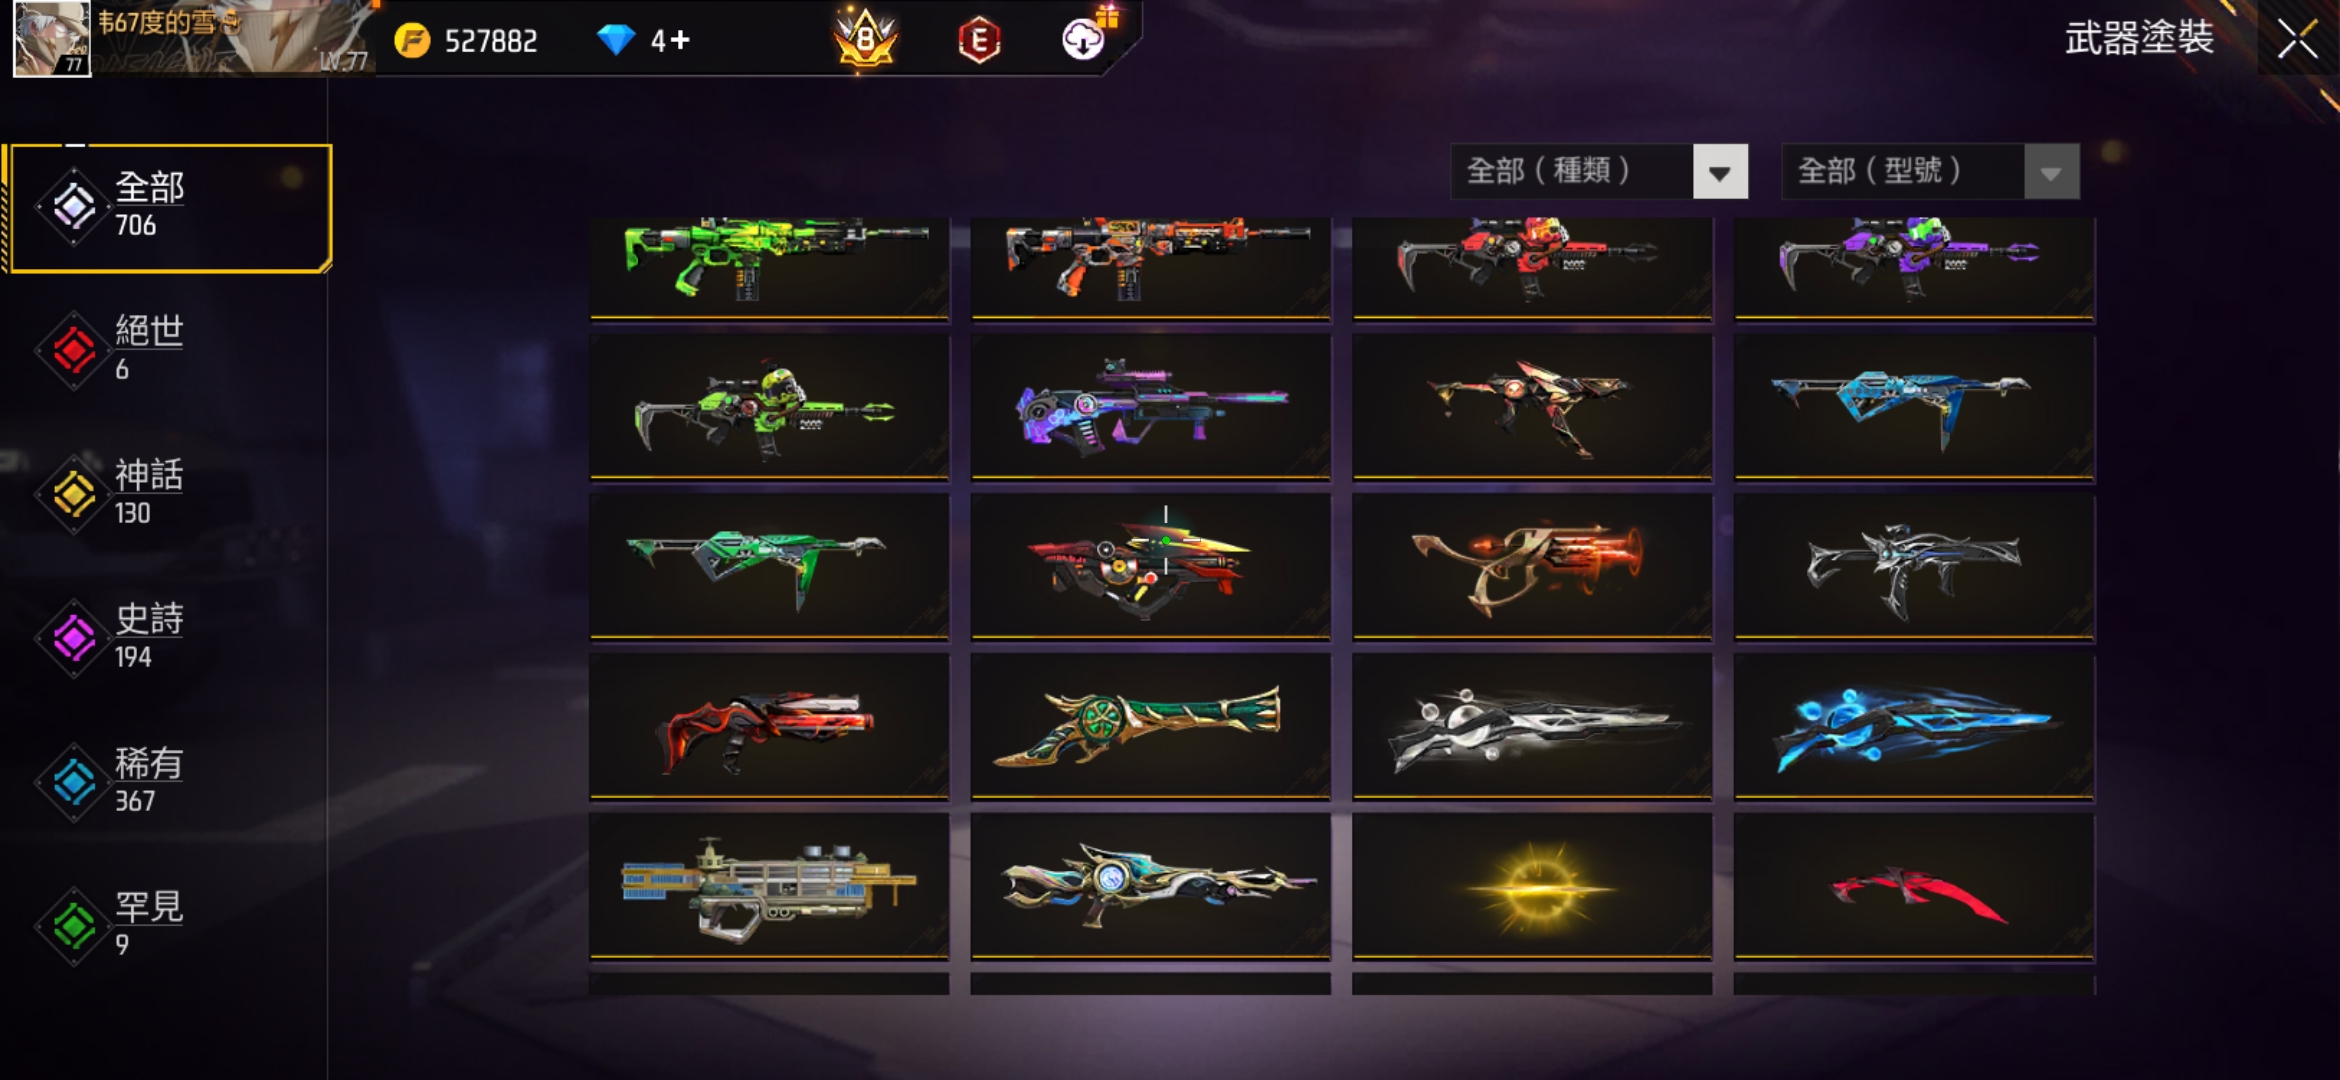The height and width of the screenshot is (1080, 2340).
Task: Select the 史詩 194 category
Action: pyautogui.click(x=165, y=638)
